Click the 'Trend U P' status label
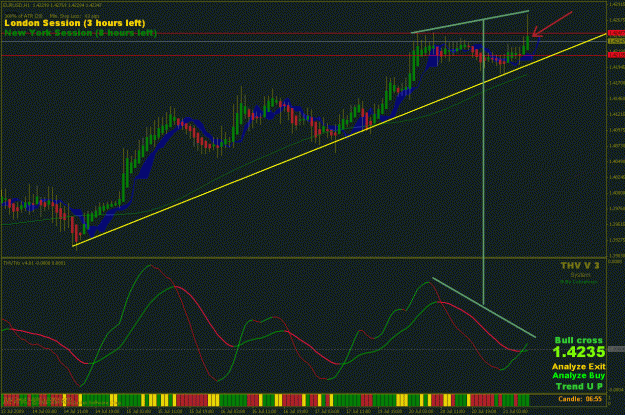The width and height of the screenshot is (625, 415). pos(579,386)
